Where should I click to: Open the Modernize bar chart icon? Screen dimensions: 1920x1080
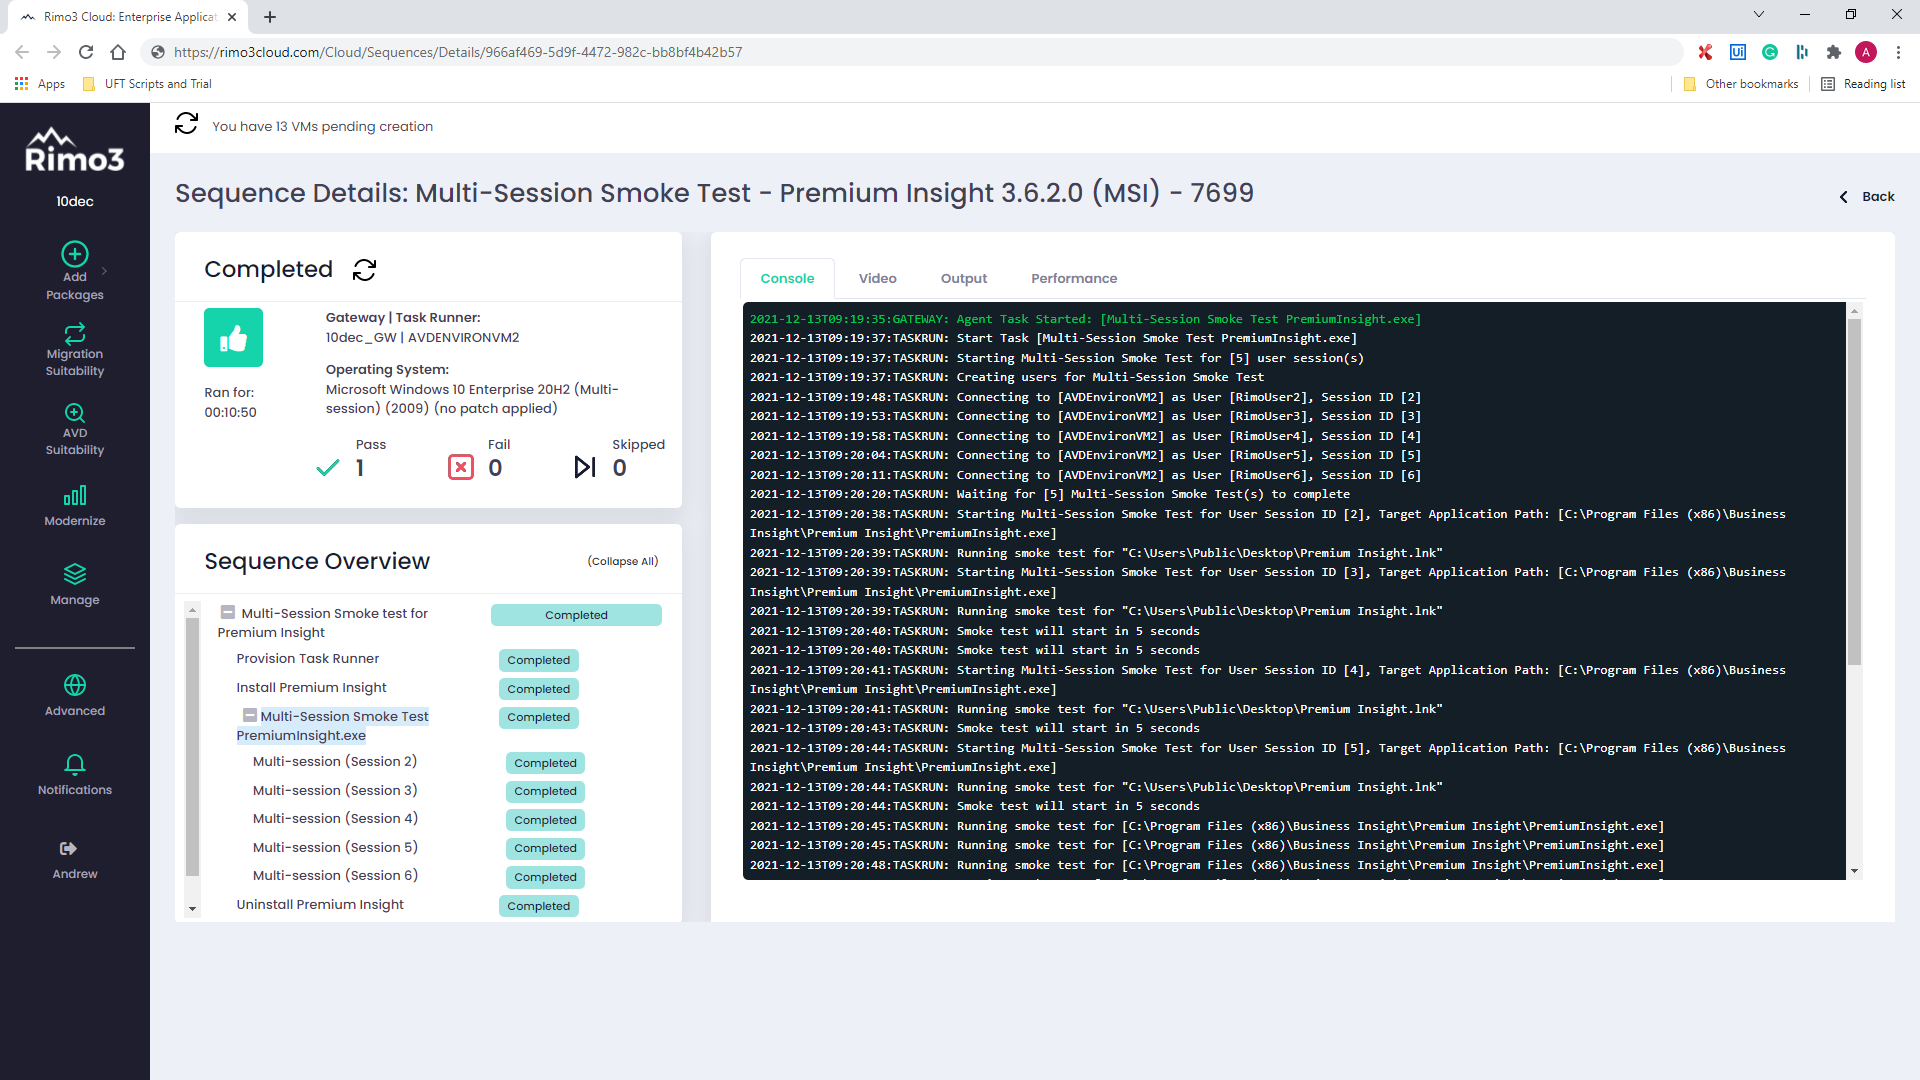(x=75, y=496)
